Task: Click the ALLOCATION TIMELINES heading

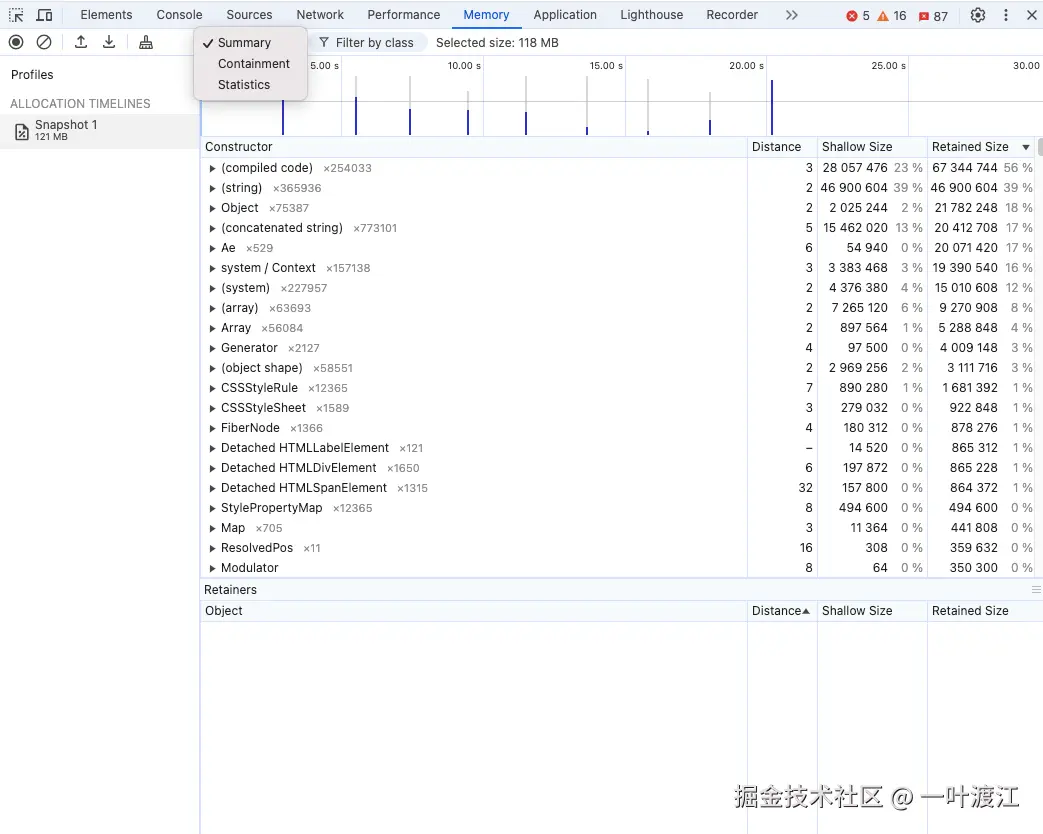Action: (80, 104)
